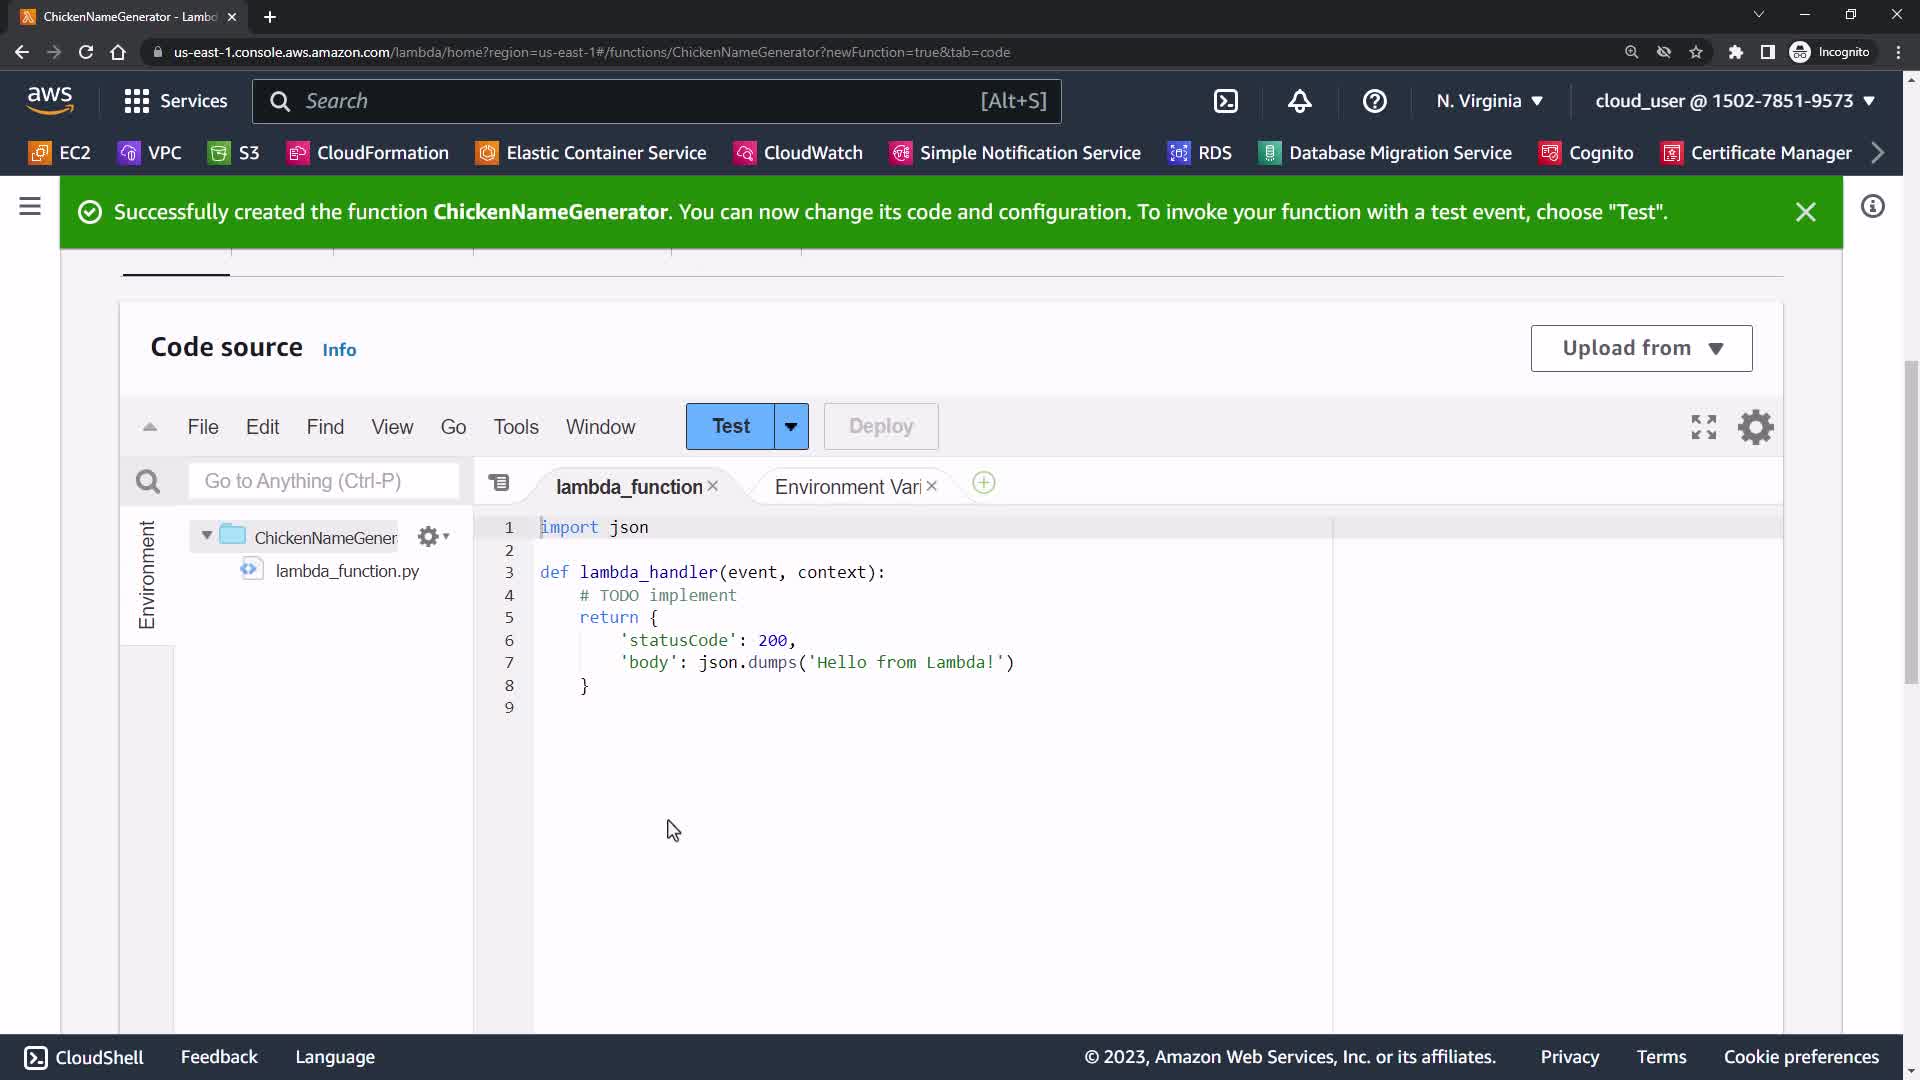This screenshot has height=1080, width=1920.
Task: Toggle fullscreen code editor icon
Action: (1703, 427)
